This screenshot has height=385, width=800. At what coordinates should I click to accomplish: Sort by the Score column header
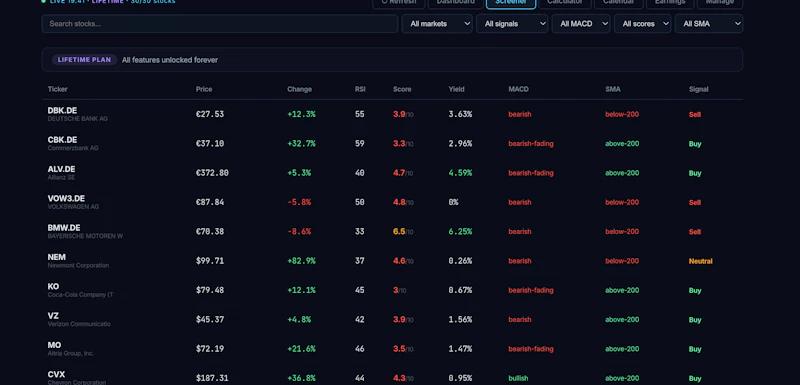[402, 89]
